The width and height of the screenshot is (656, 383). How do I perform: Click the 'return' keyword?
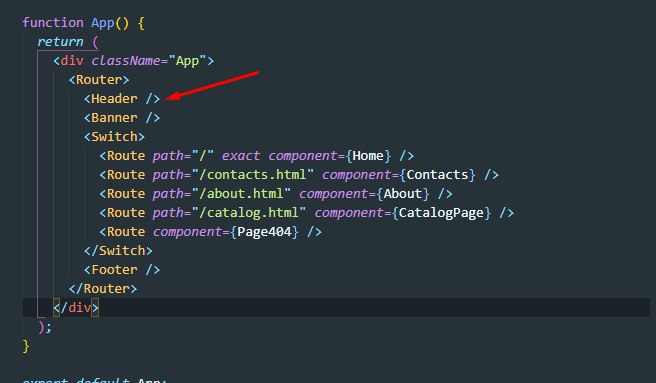point(60,41)
